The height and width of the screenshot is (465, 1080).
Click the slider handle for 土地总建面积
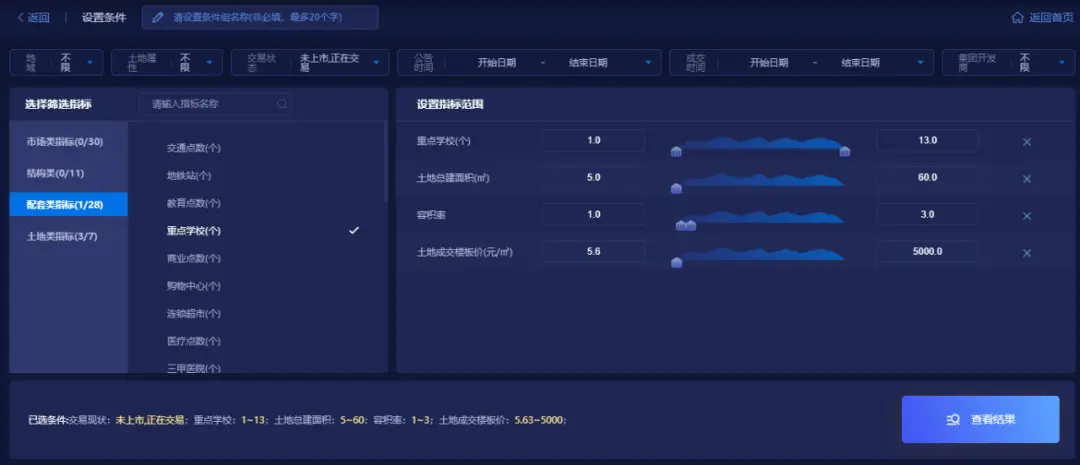pyautogui.click(x=676, y=189)
